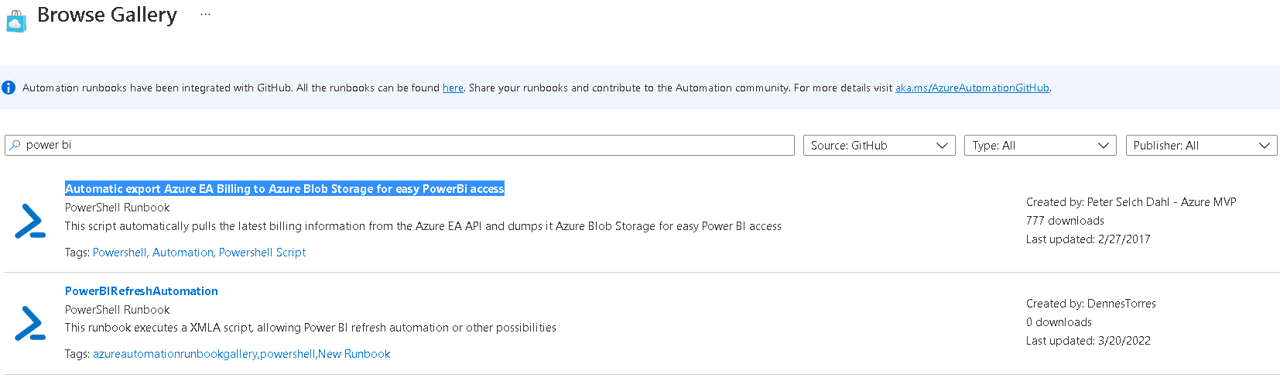The image size is (1280, 378).
Task: Select the Powershell Script tag link
Action: (262, 253)
